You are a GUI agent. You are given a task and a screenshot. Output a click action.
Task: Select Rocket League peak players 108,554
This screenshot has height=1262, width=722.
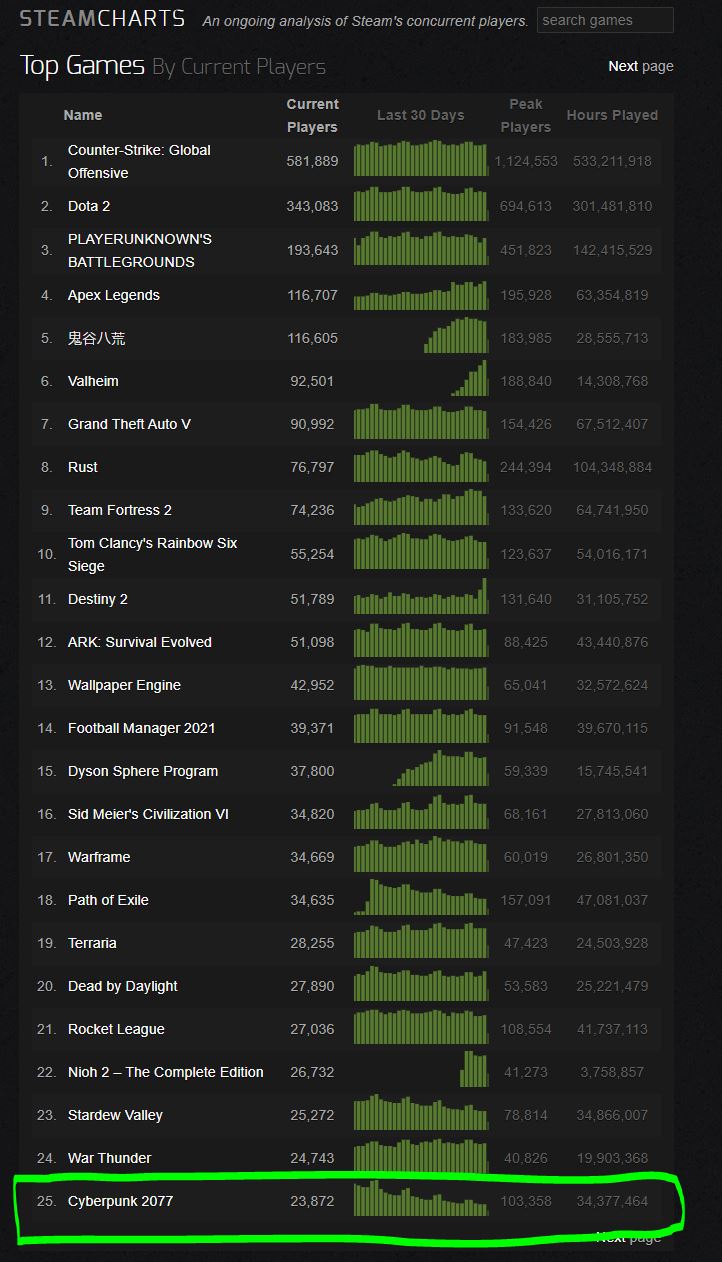coord(526,1029)
